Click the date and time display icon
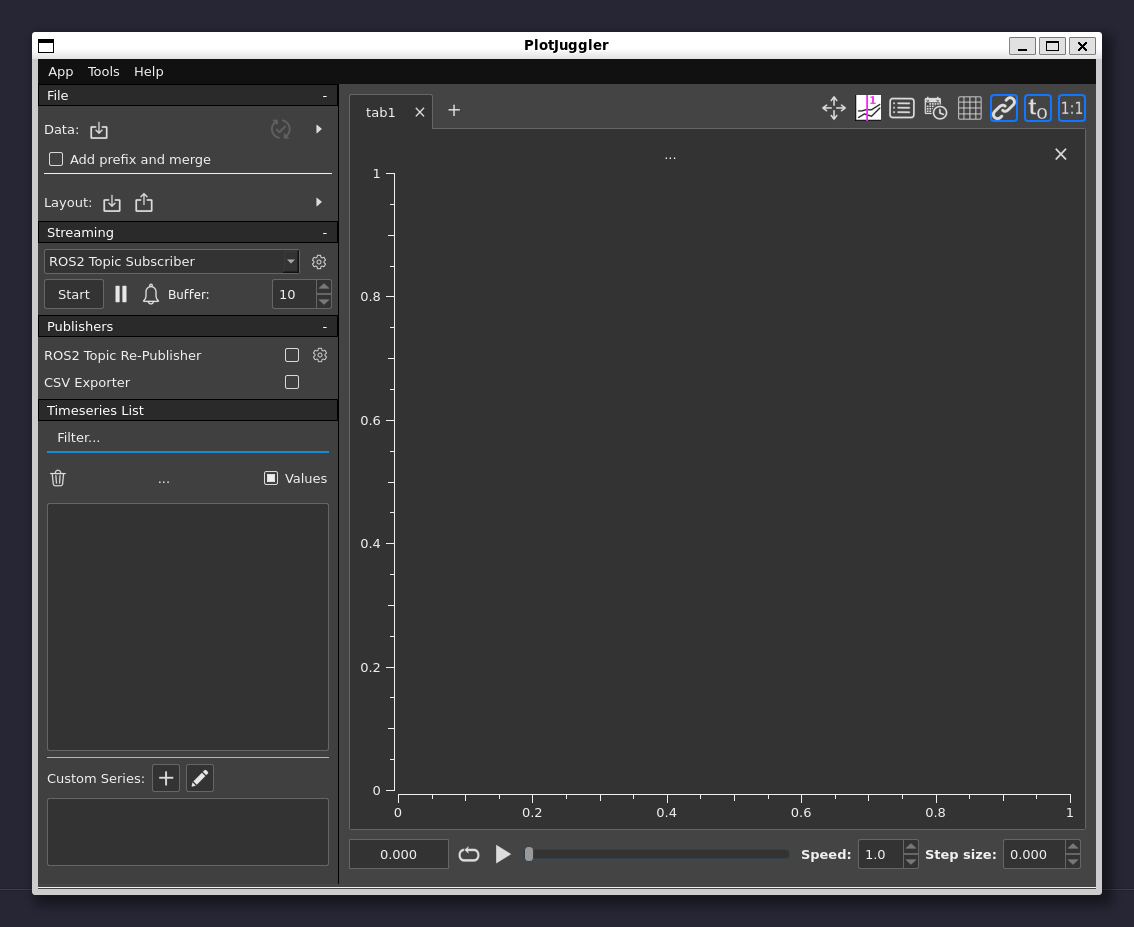This screenshot has width=1134, height=927. coord(936,108)
